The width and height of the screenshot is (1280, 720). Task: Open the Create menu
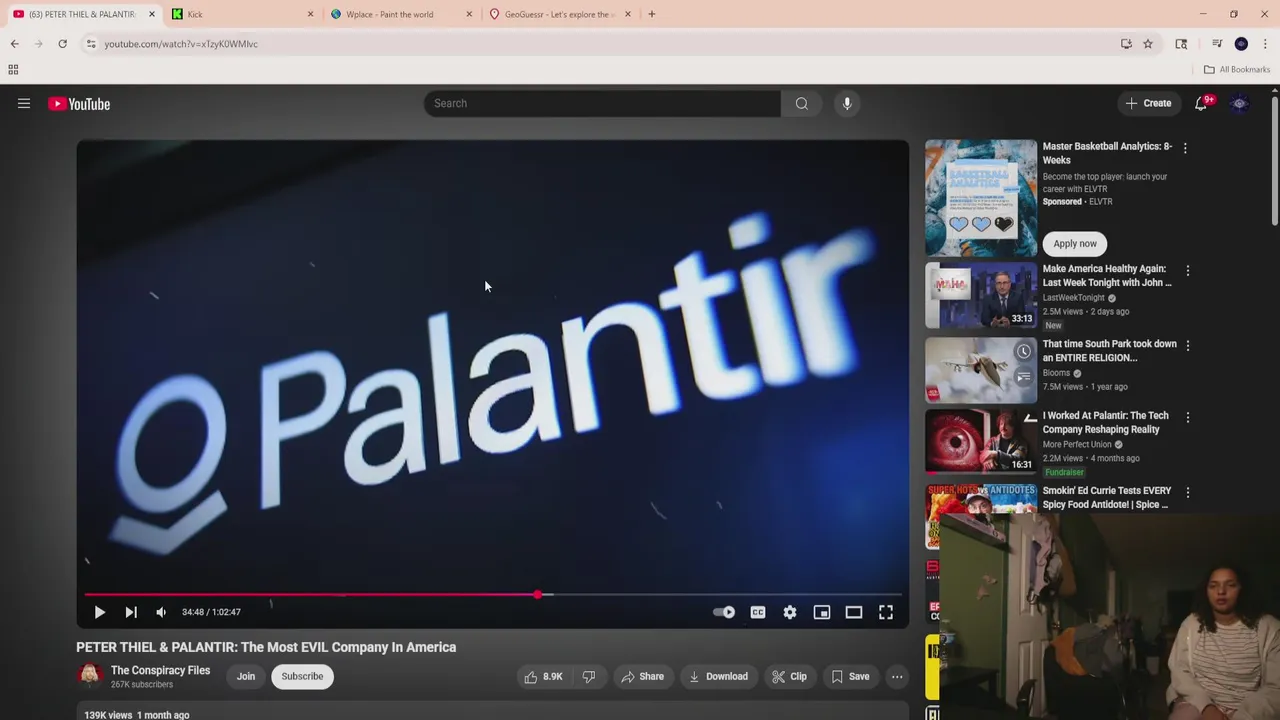tap(1147, 103)
